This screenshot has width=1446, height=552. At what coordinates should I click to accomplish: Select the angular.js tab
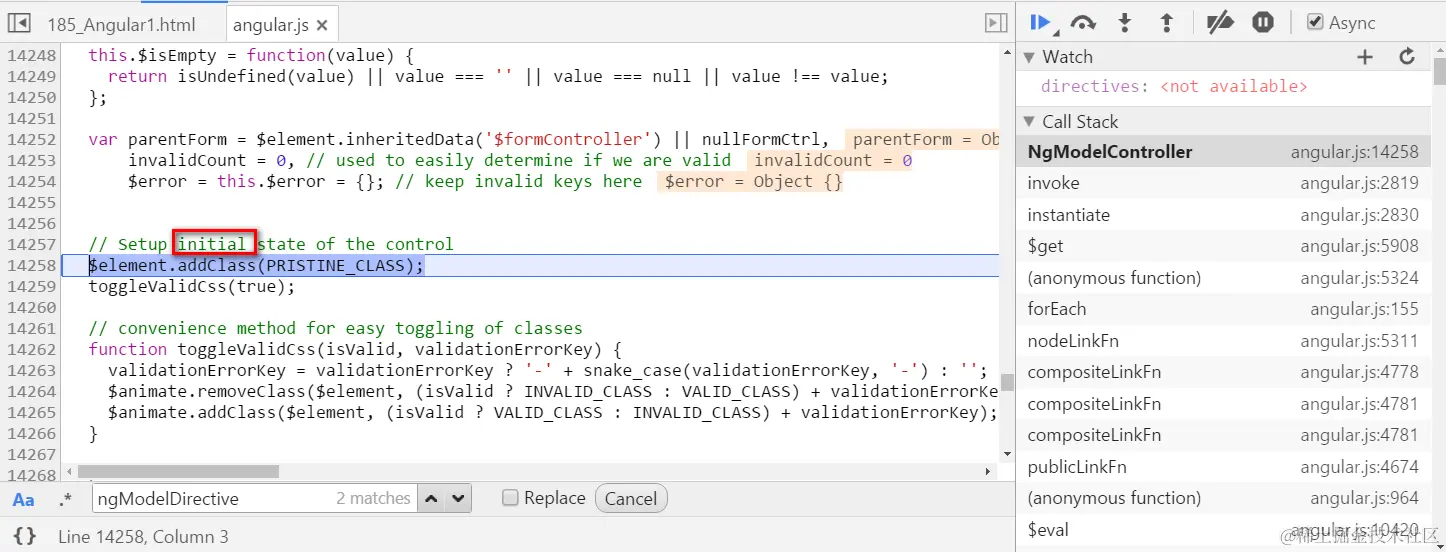(271, 24)
